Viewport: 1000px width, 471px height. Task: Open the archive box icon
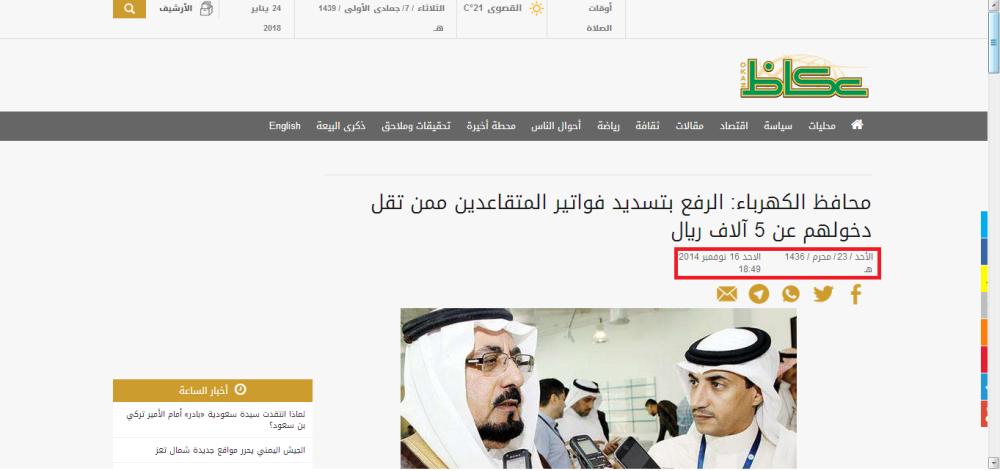pyautogui.click(x=206, y=9)
